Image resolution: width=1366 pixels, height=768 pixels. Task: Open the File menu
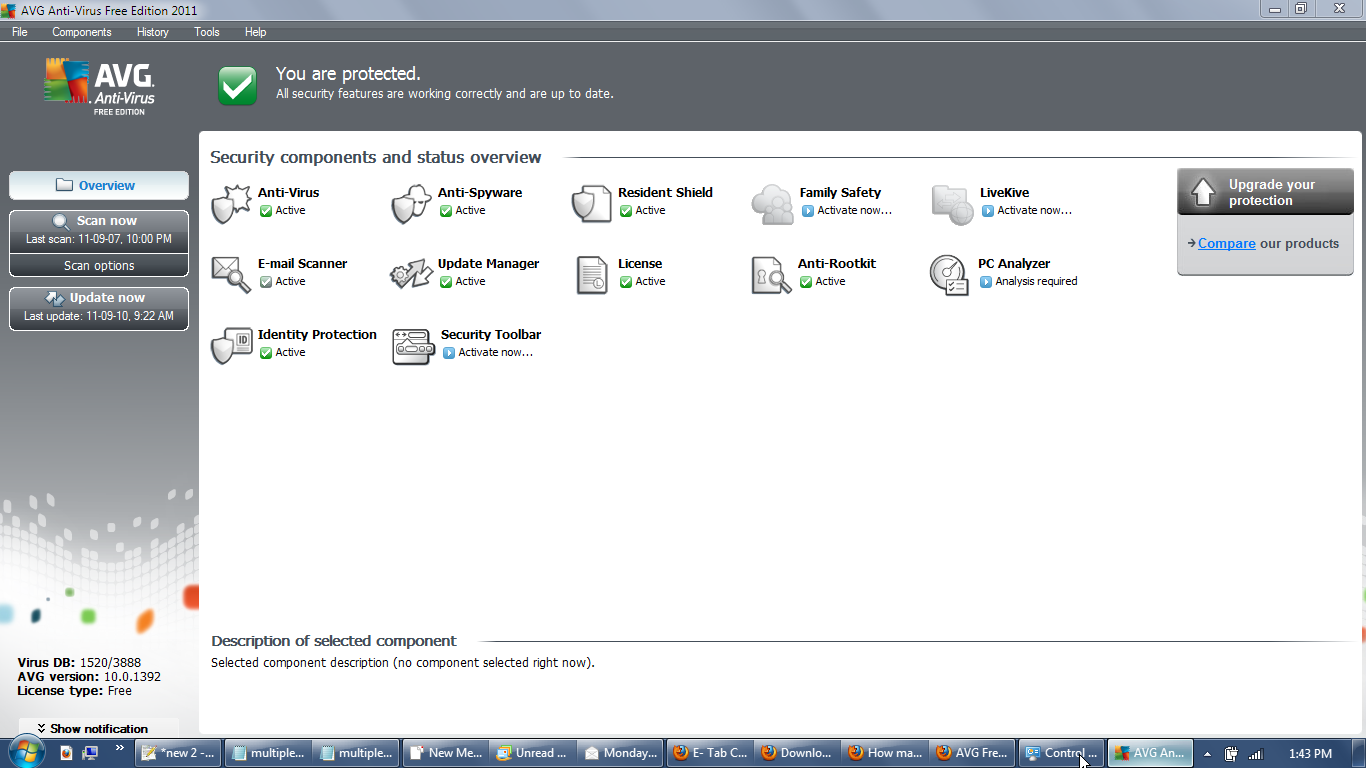point(20,32)
